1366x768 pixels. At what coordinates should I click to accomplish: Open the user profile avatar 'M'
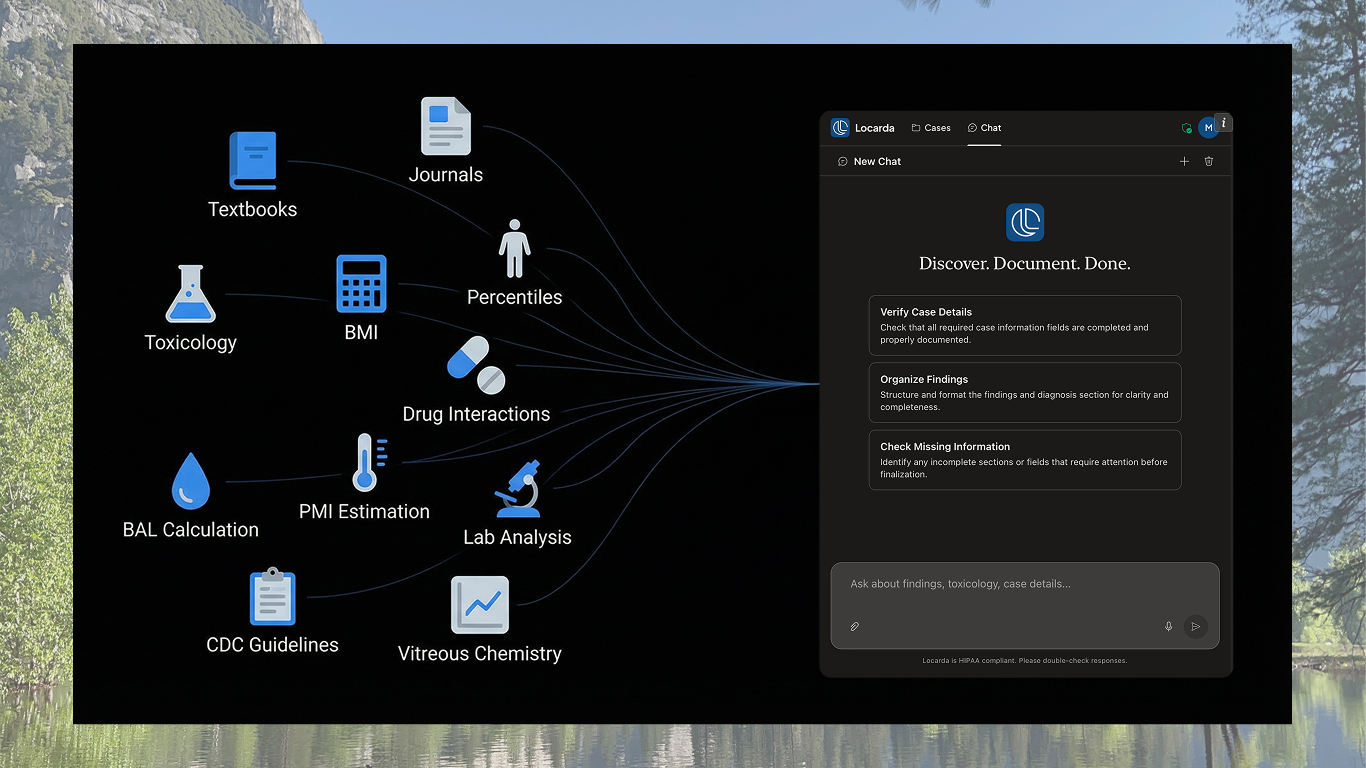(x=1208, y=128)
